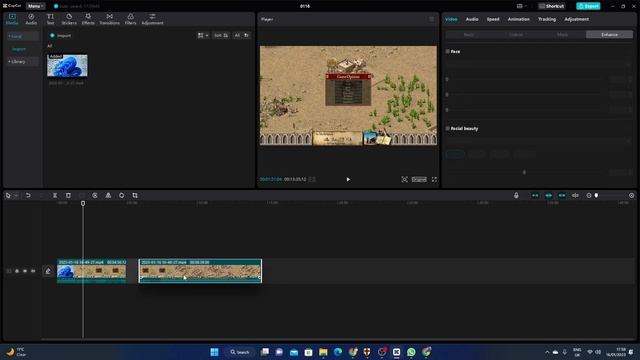
Task: Enable the Facial beauty checkbox
Action: (448, 128)
